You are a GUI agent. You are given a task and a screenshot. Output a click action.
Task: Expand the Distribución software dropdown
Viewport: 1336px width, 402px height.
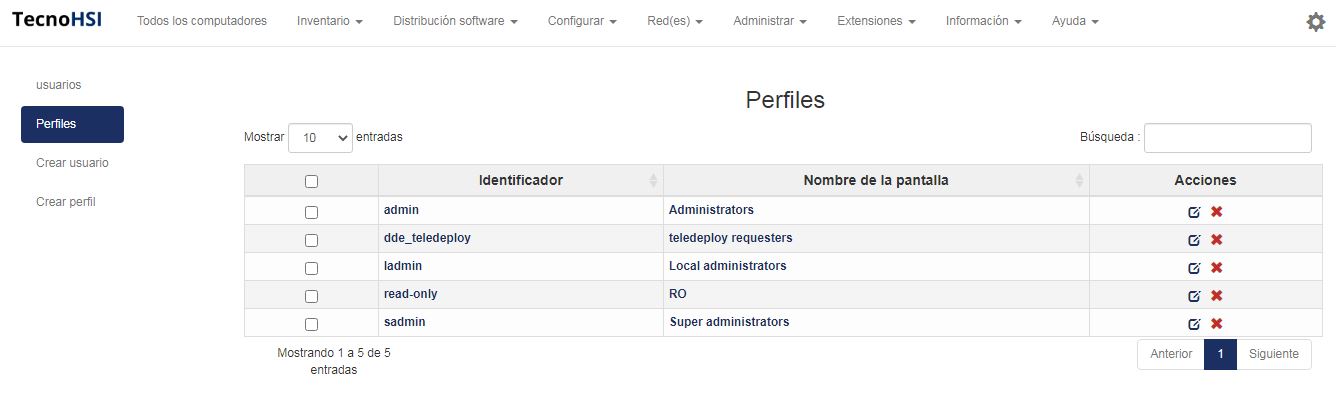point(455,21)
